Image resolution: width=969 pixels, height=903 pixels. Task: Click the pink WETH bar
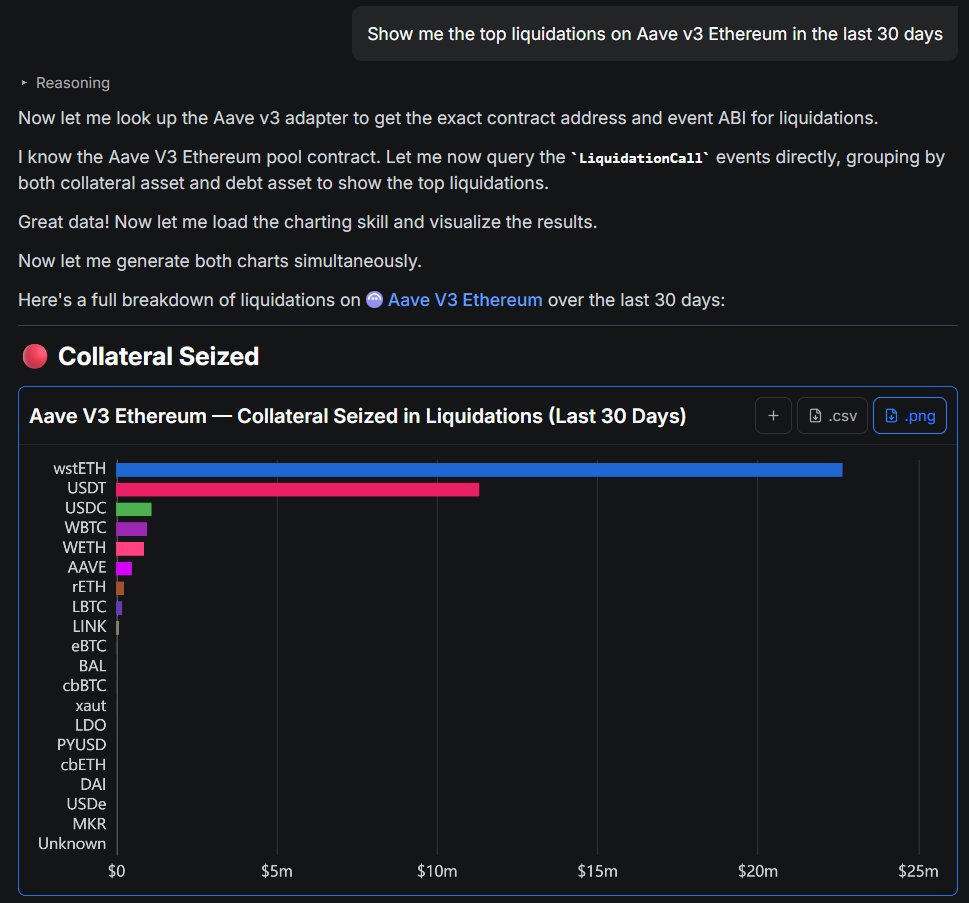(130, 548)
